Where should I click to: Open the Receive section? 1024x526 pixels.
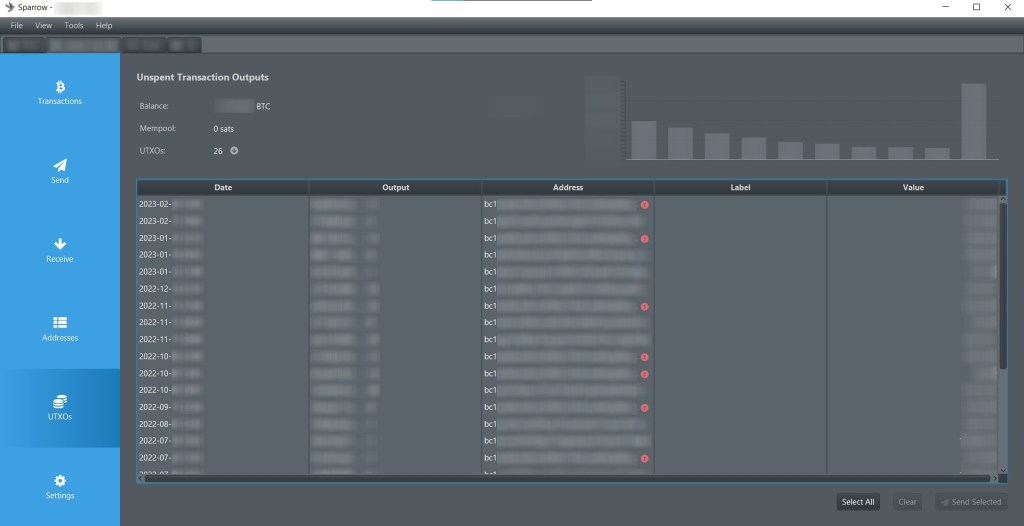60,250
